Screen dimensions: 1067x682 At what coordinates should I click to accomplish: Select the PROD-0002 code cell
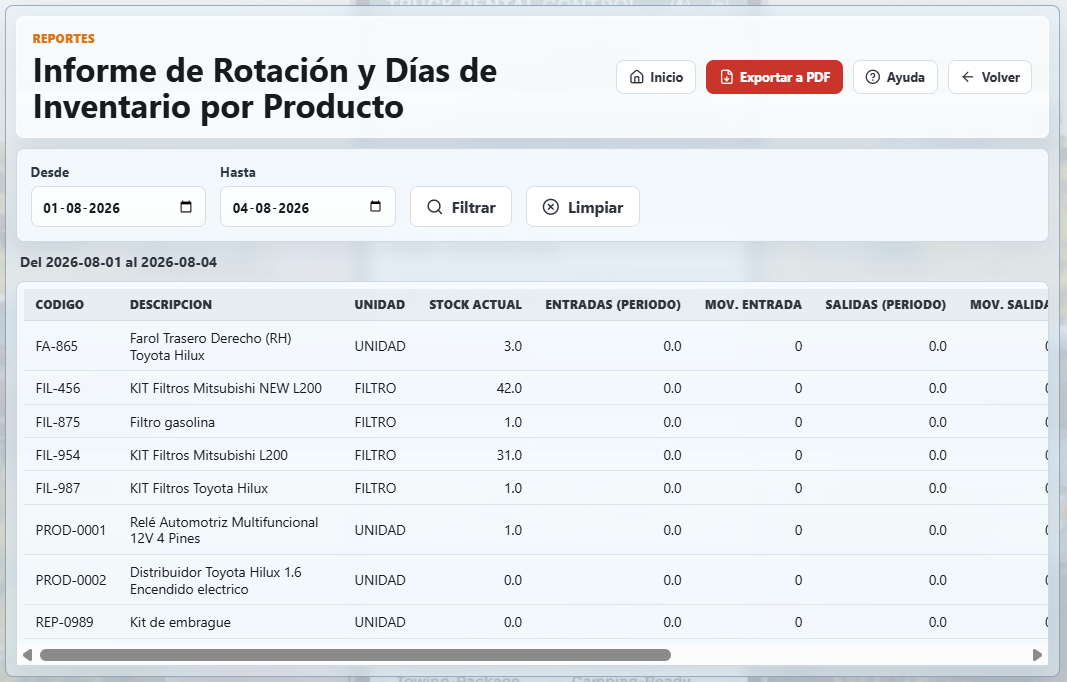point(71,580)
